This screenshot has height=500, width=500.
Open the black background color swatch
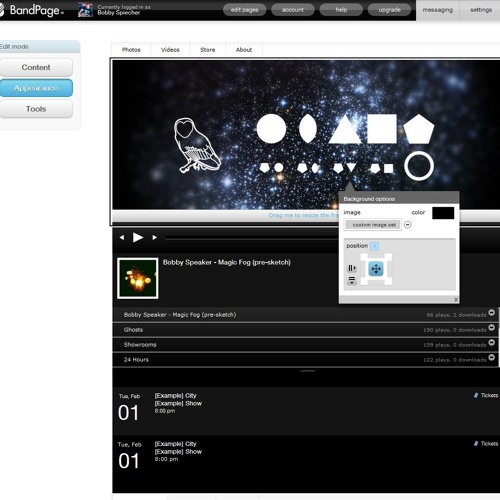(x=443, y=213)
